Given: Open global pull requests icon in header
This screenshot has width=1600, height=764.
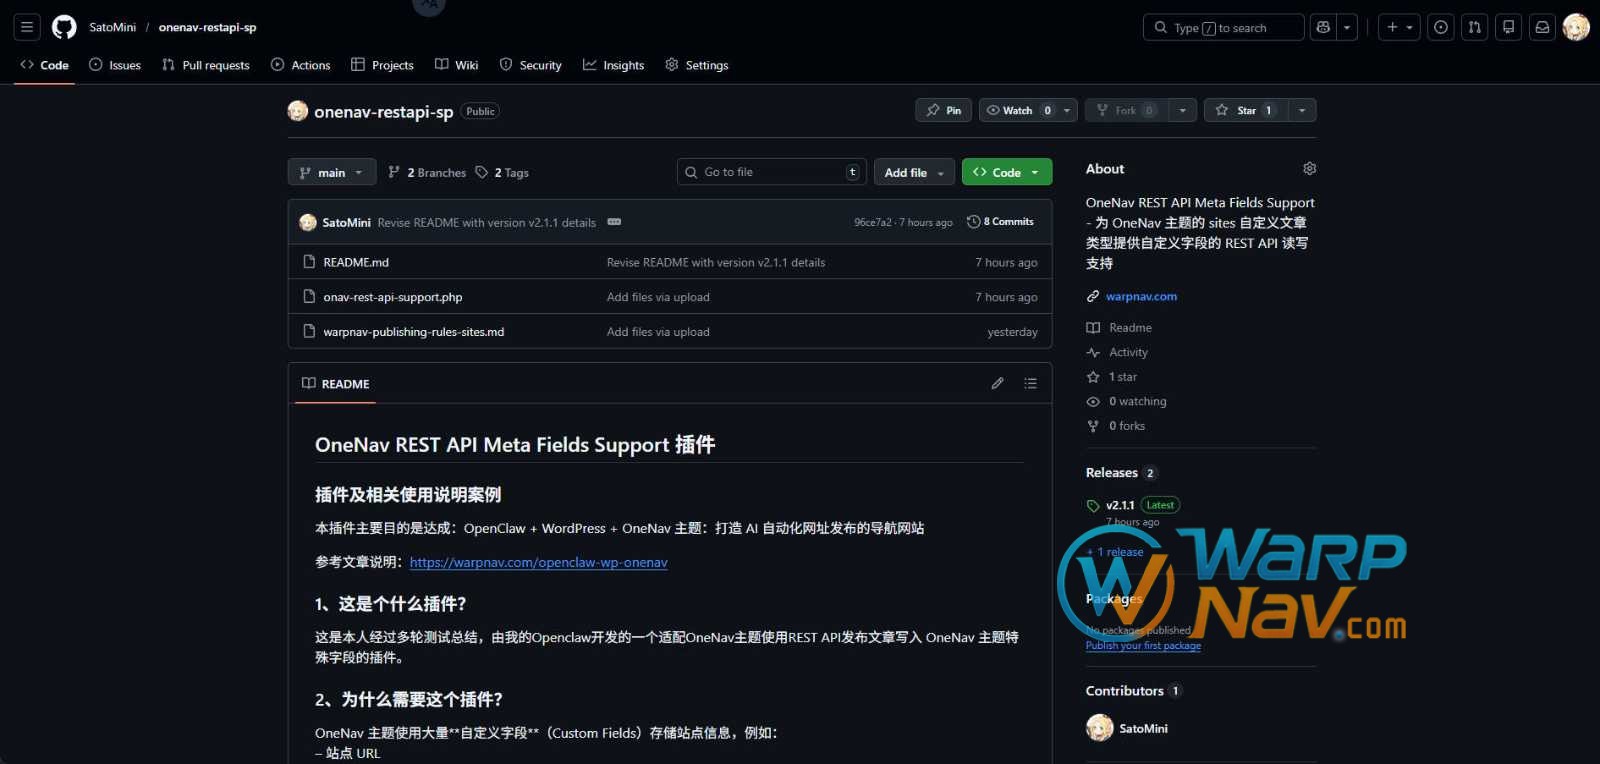Looking at the screenshot, I should [1475, 27].
